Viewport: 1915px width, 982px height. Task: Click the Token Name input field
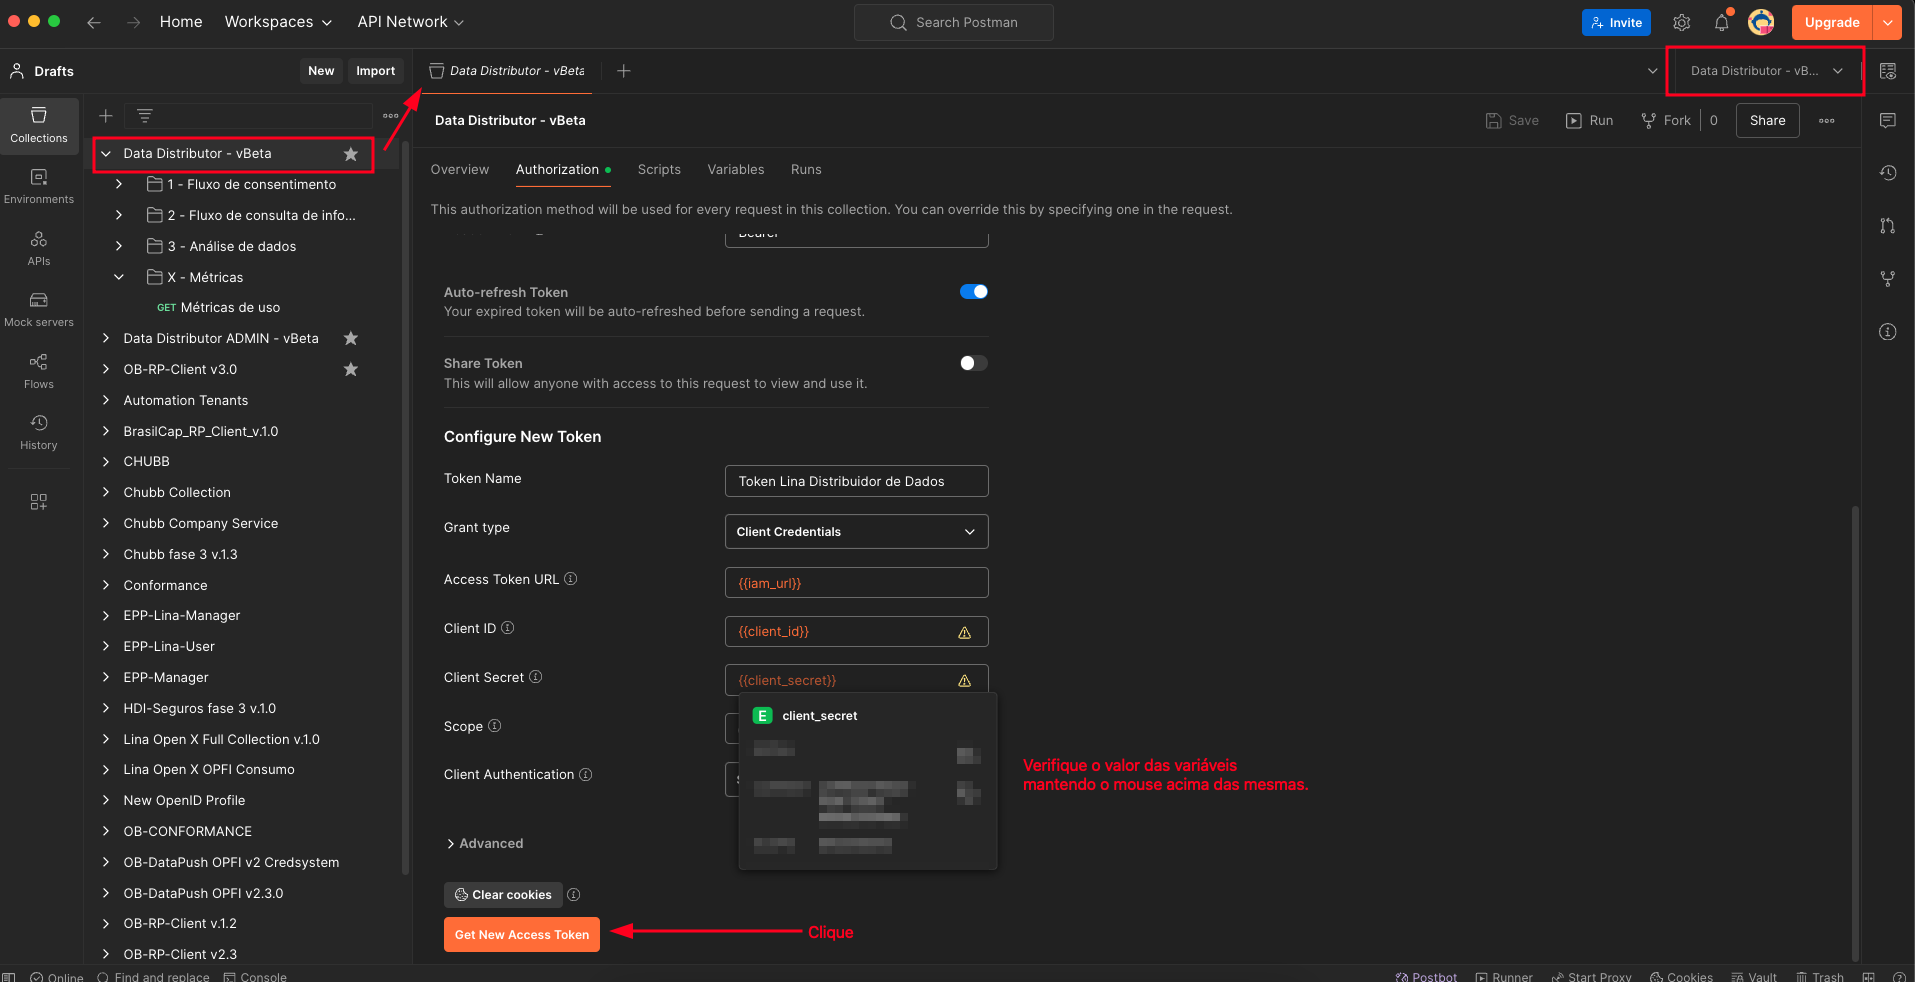[856, 481]
